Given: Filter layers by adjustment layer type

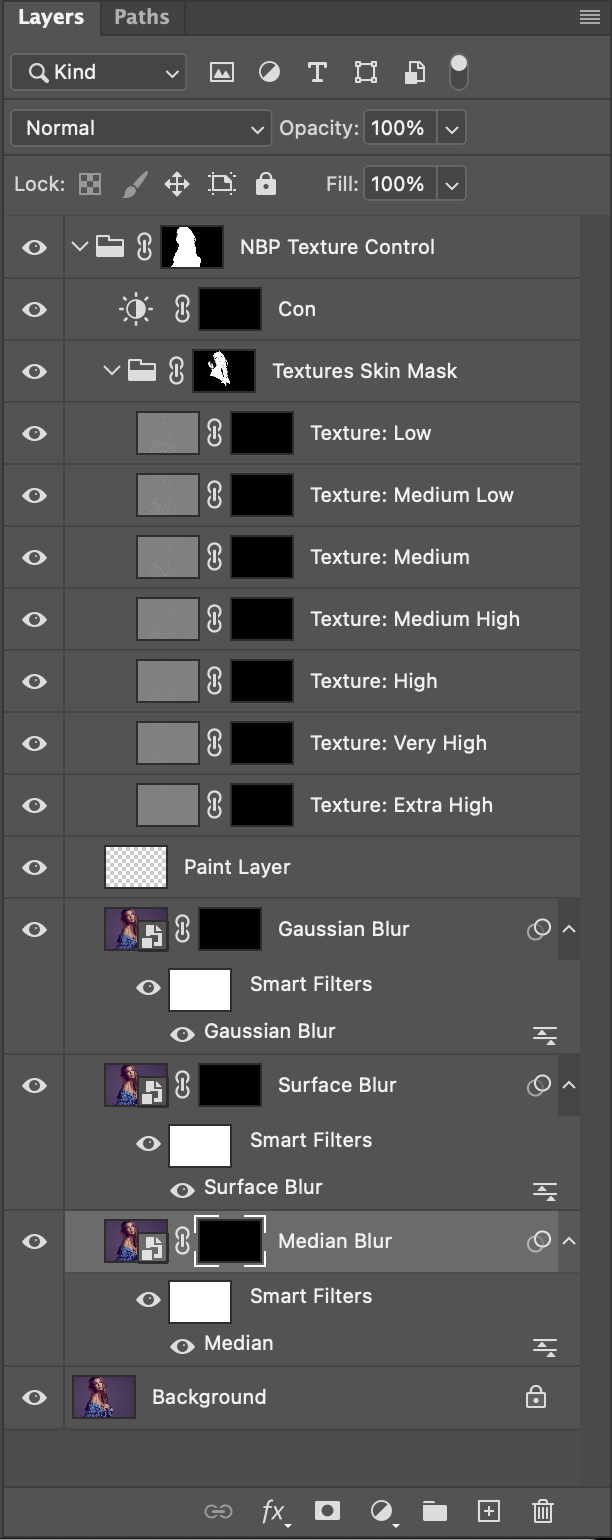Looking at the screenshot, I should (x=269, y=72).
